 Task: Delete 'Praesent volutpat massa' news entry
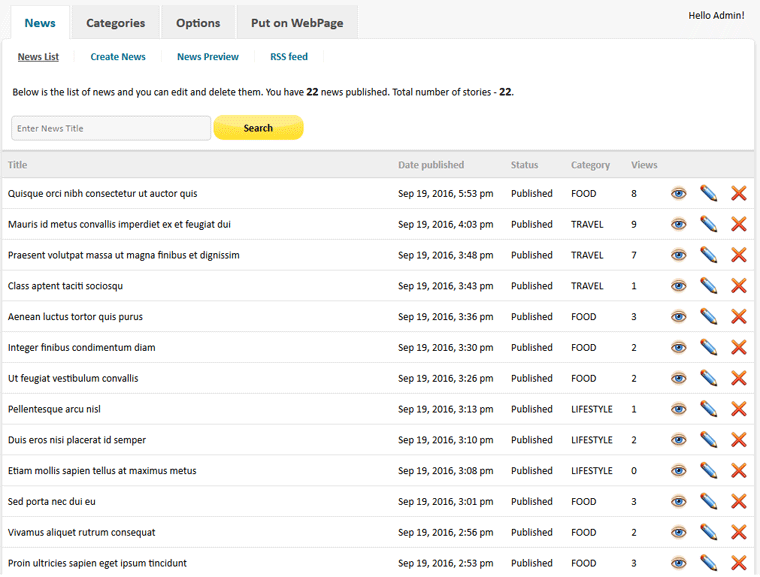tap(739, 255)
